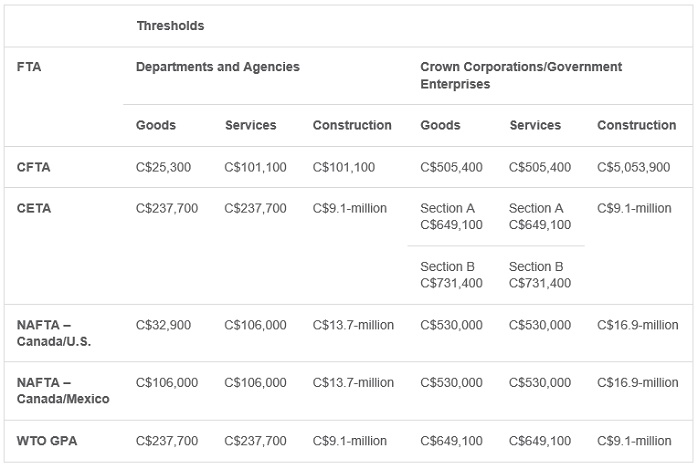Select the FTA column header

pyautogui.click(x=29, y=67)
